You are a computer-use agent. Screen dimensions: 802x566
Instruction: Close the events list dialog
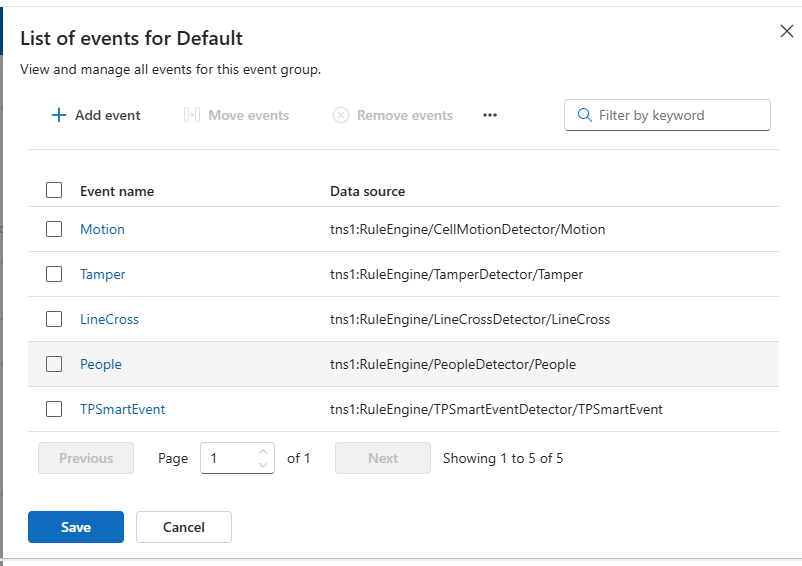(x=786, y=31)
